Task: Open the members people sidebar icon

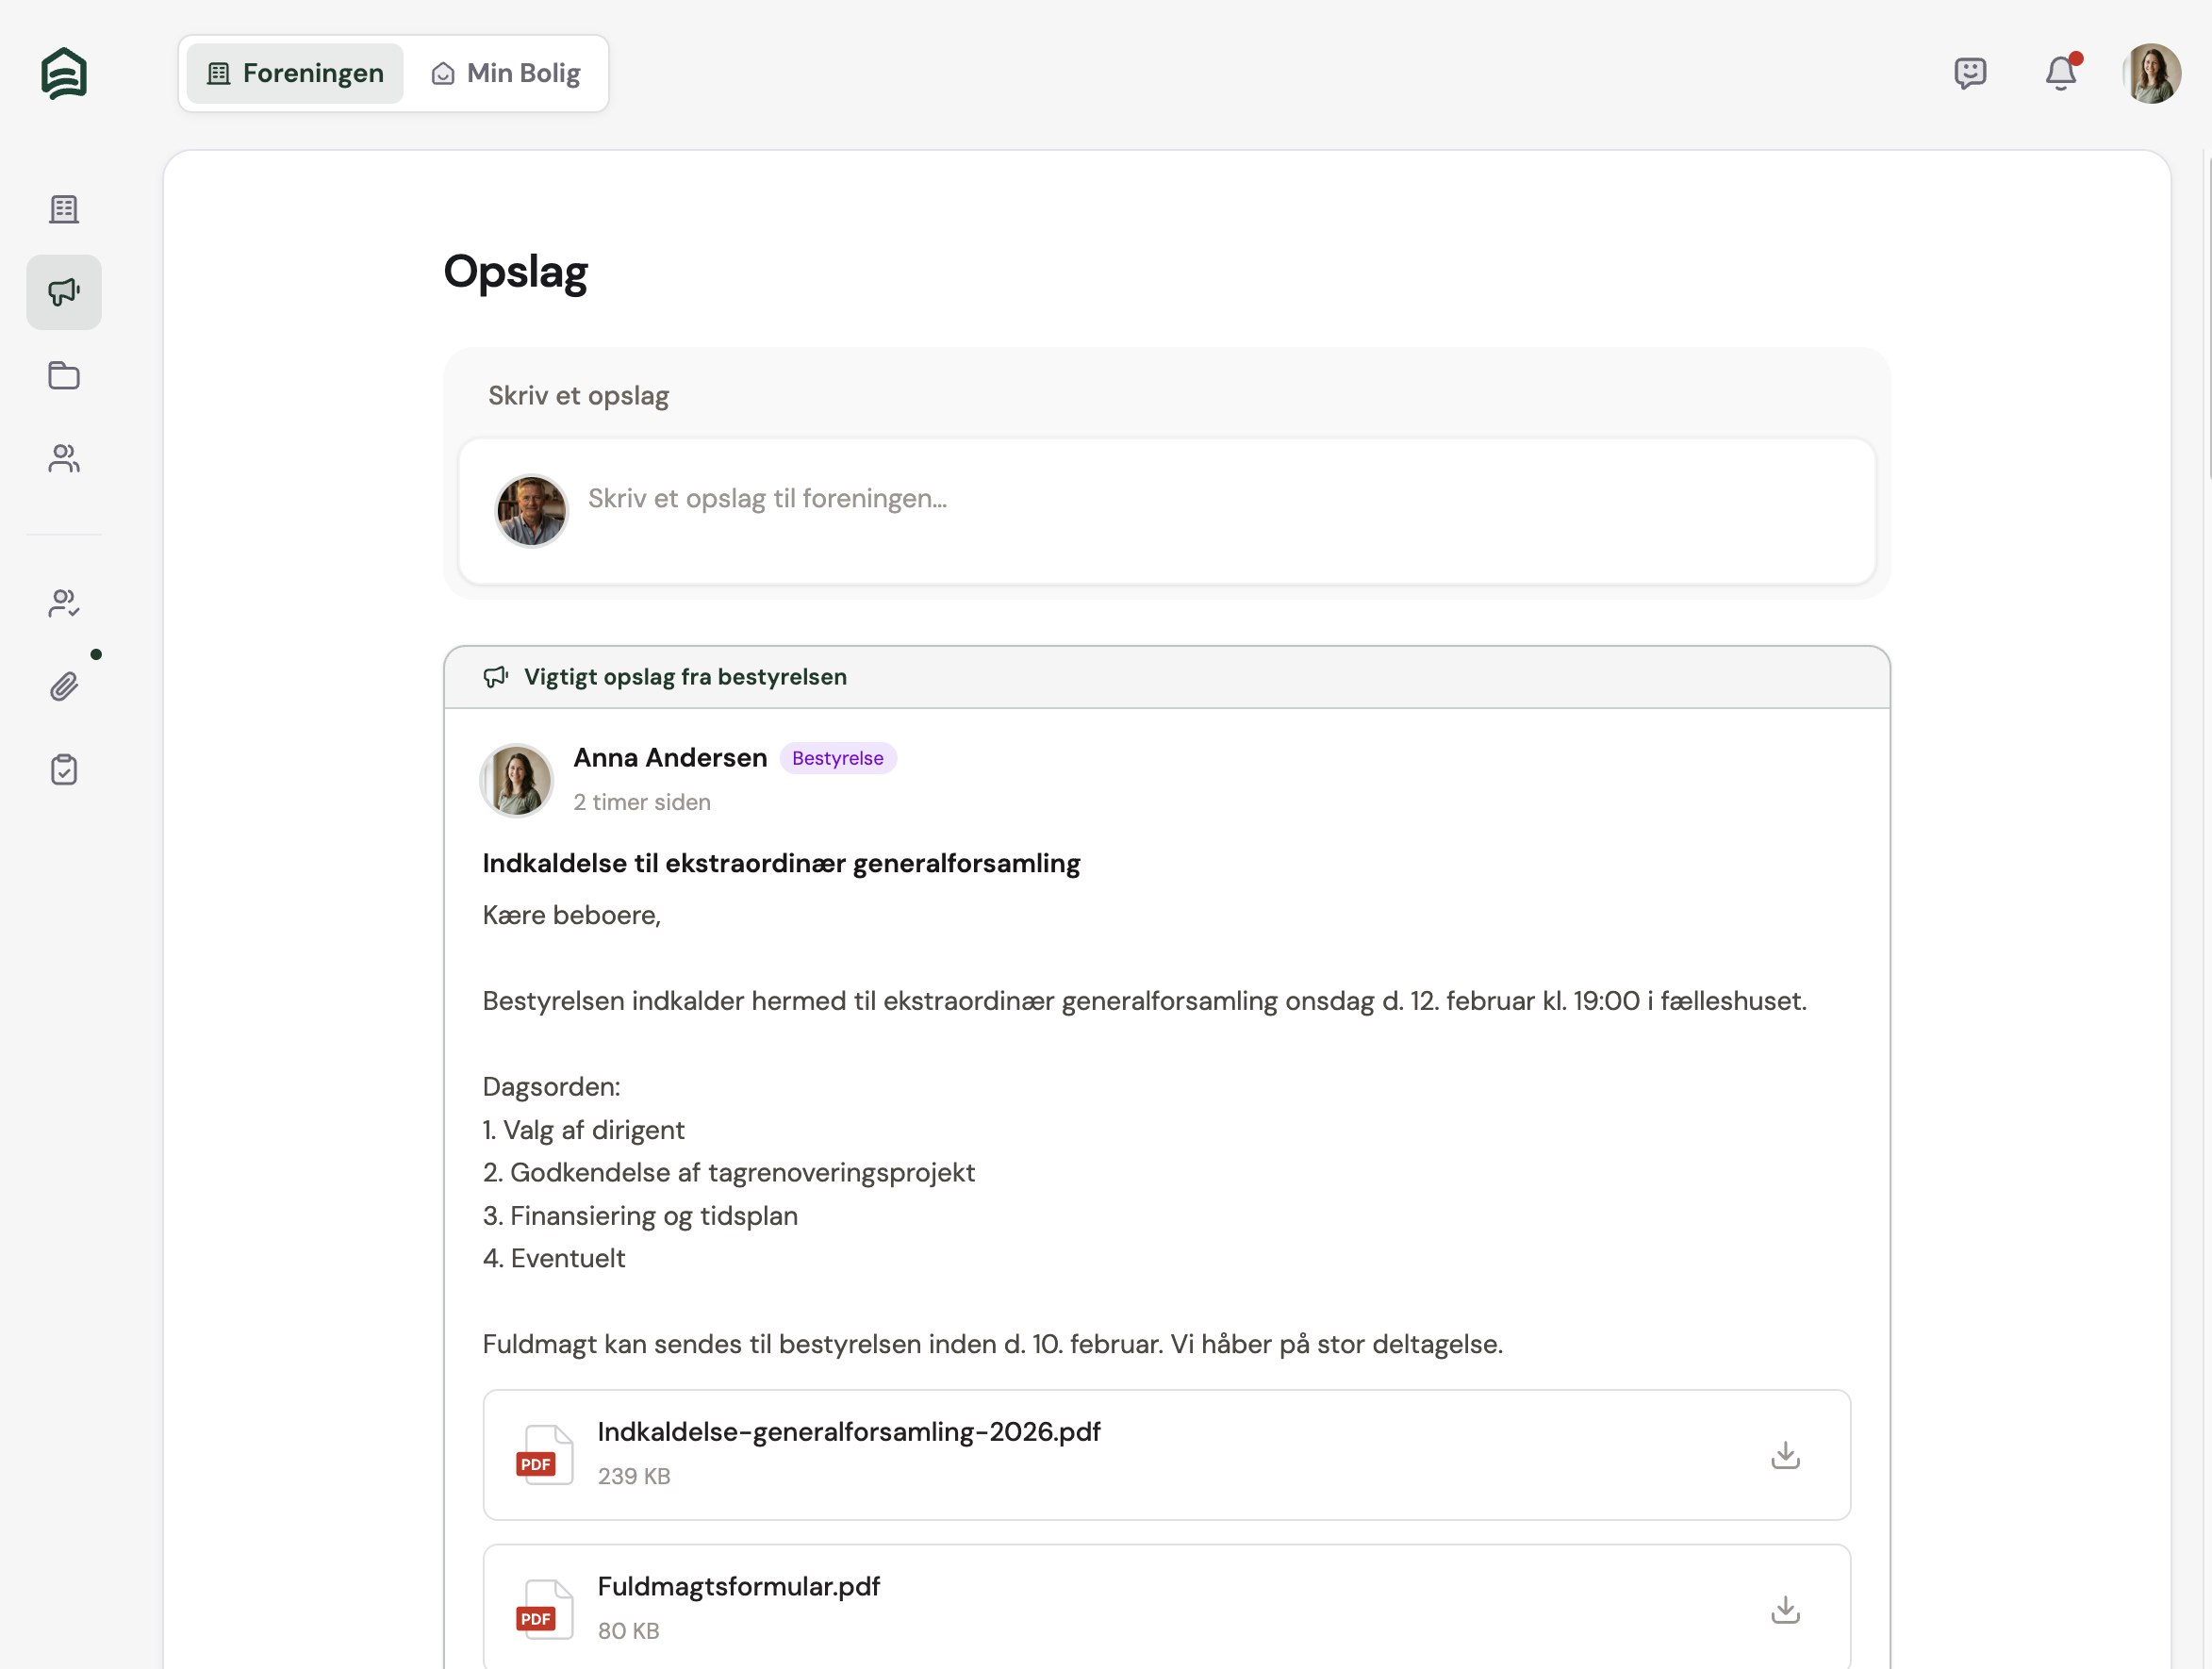Action: [64, 458]
